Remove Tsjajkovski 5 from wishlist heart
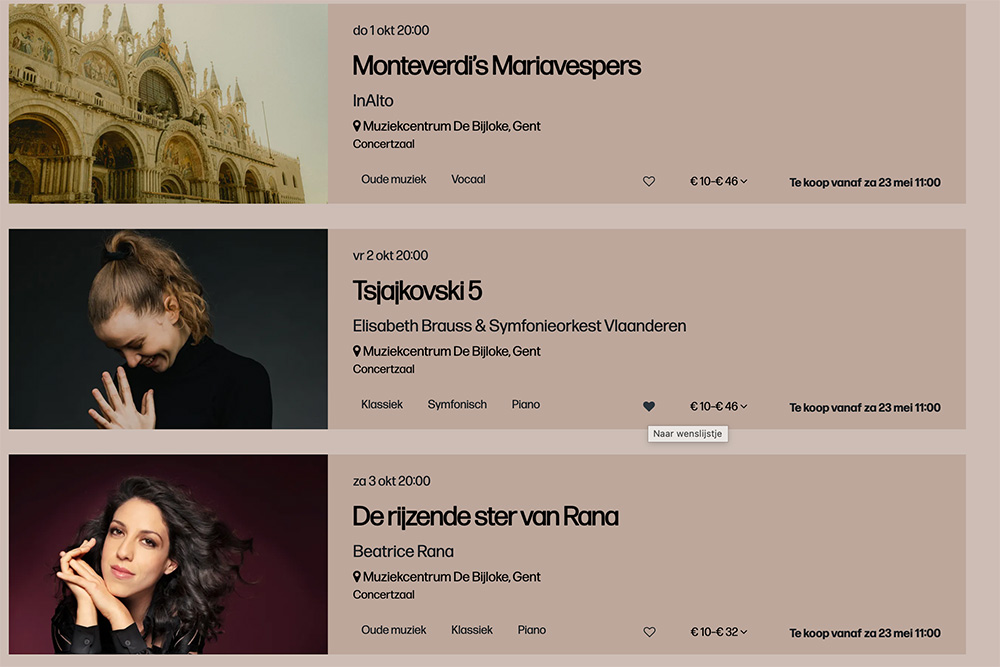The width and height of the screenshot is (1000, 667). [649, 406]
